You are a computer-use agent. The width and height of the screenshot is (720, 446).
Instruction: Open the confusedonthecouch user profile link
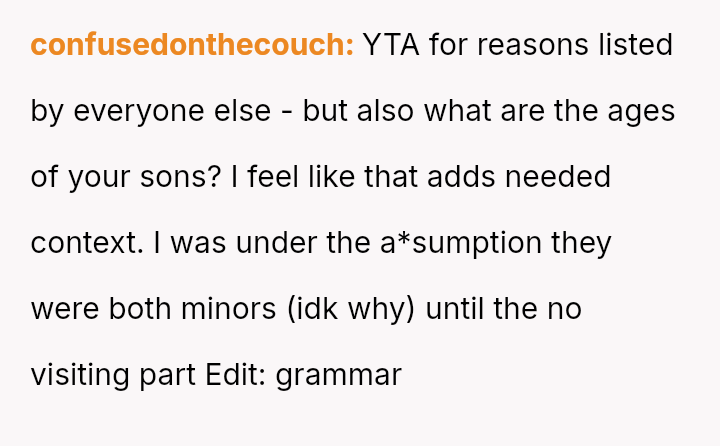pyautogui.click(x=192, y=45)
